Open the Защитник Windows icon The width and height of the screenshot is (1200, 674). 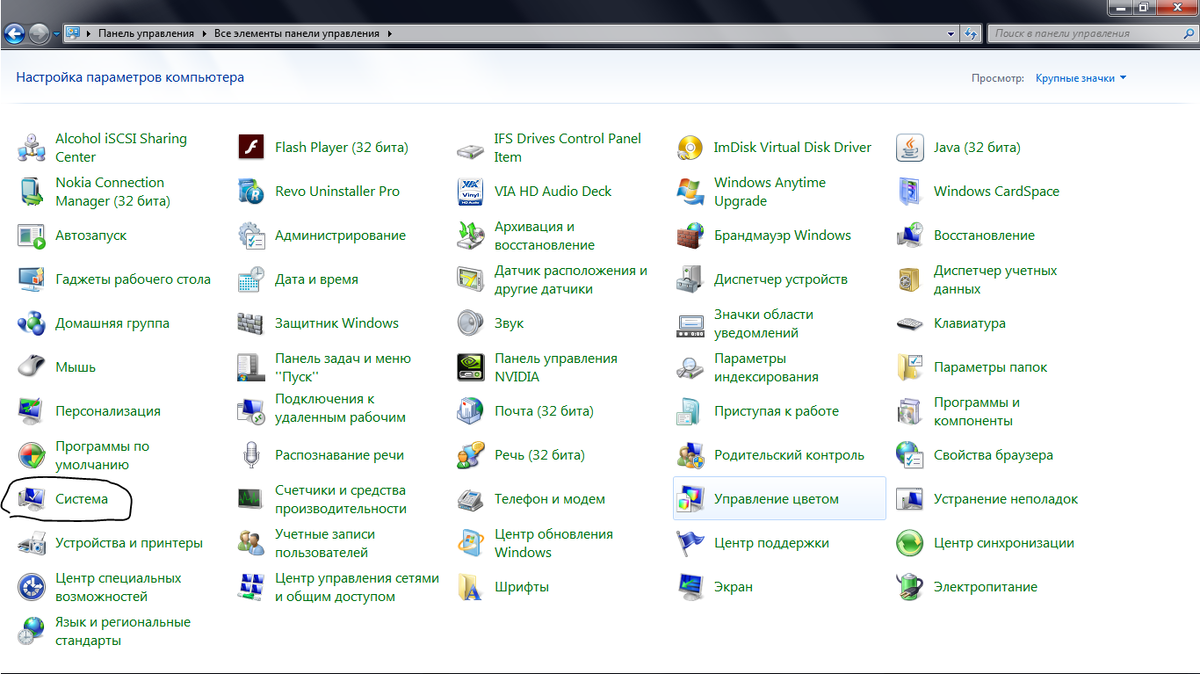click(251, 323)
